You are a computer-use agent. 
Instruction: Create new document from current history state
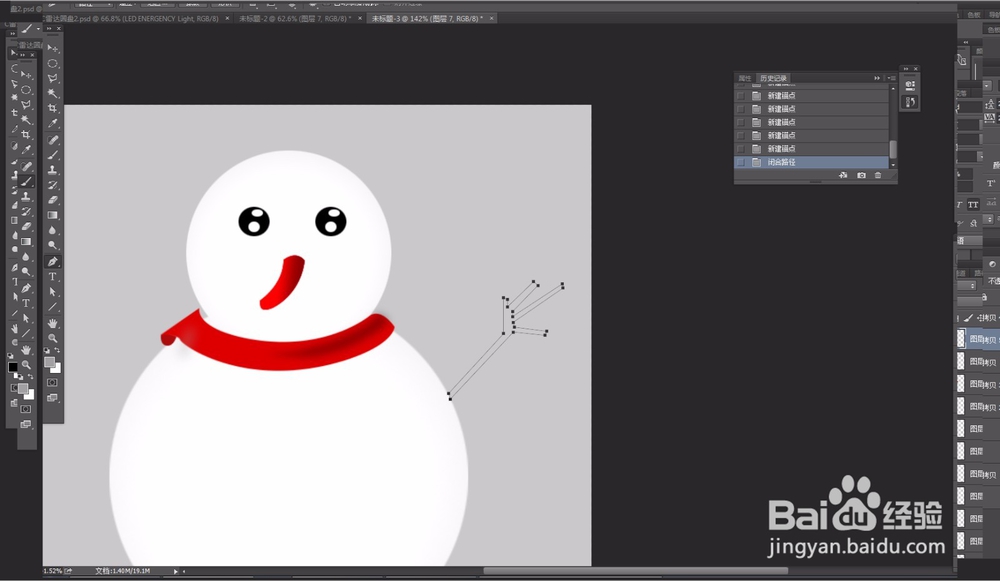(x=842, y=175)
